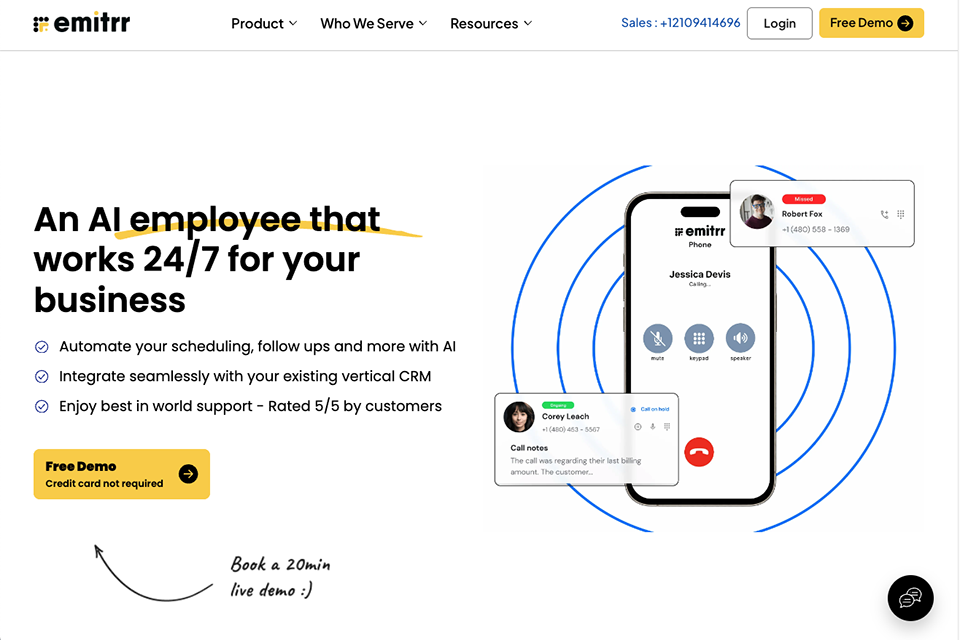Click the call-back icon on Robert Fox card
Screen dimensions: 960x640
point(884,214)
